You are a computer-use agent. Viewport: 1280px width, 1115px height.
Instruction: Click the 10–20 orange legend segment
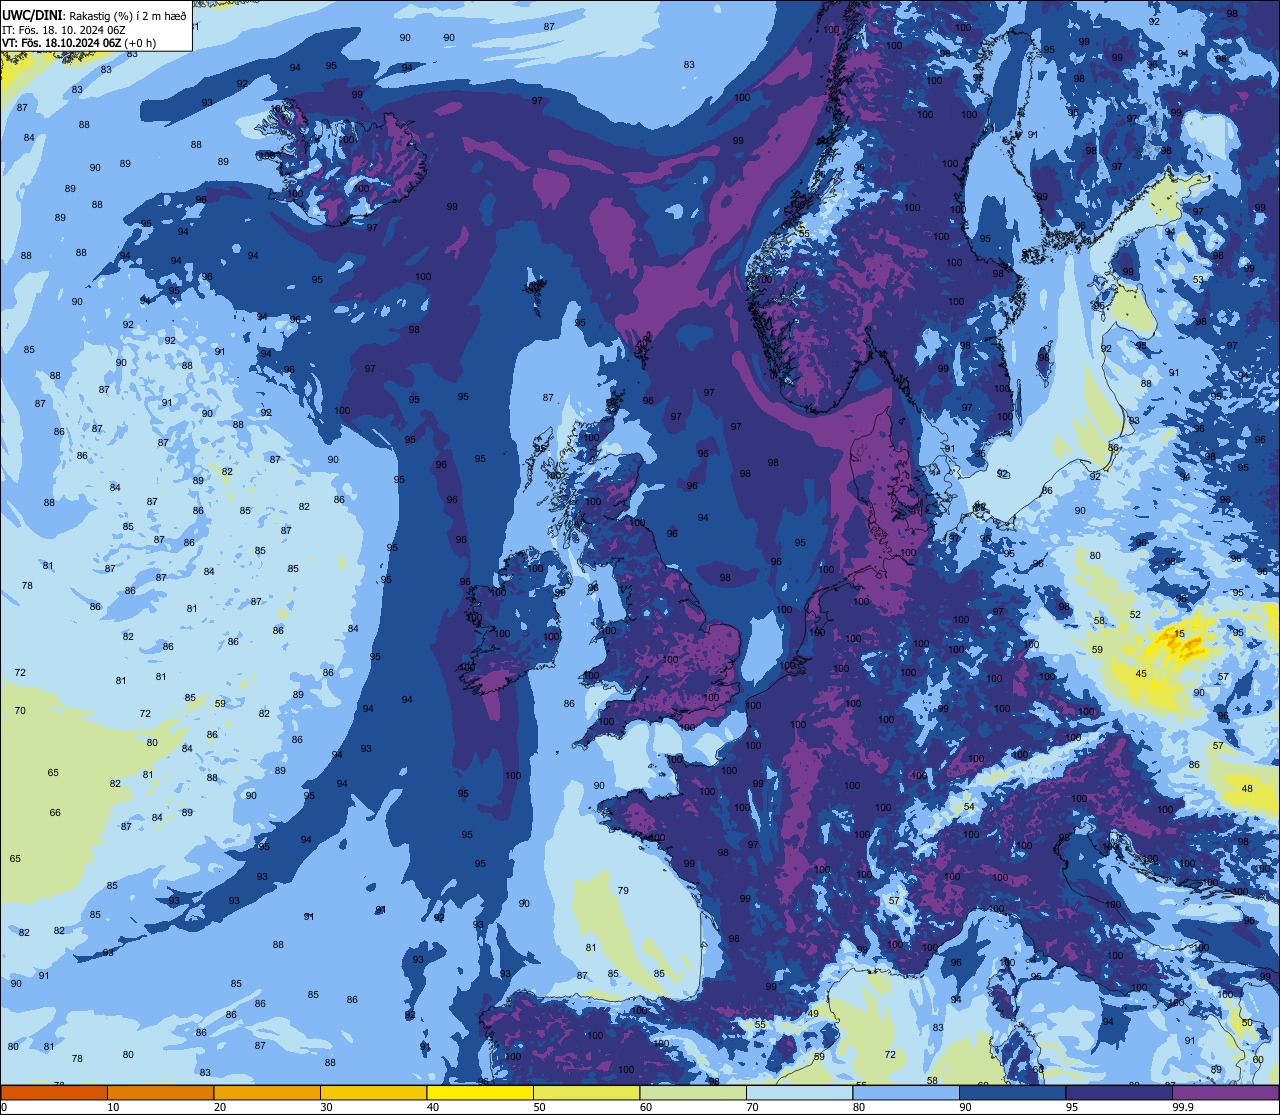(x=160, y=1092)
